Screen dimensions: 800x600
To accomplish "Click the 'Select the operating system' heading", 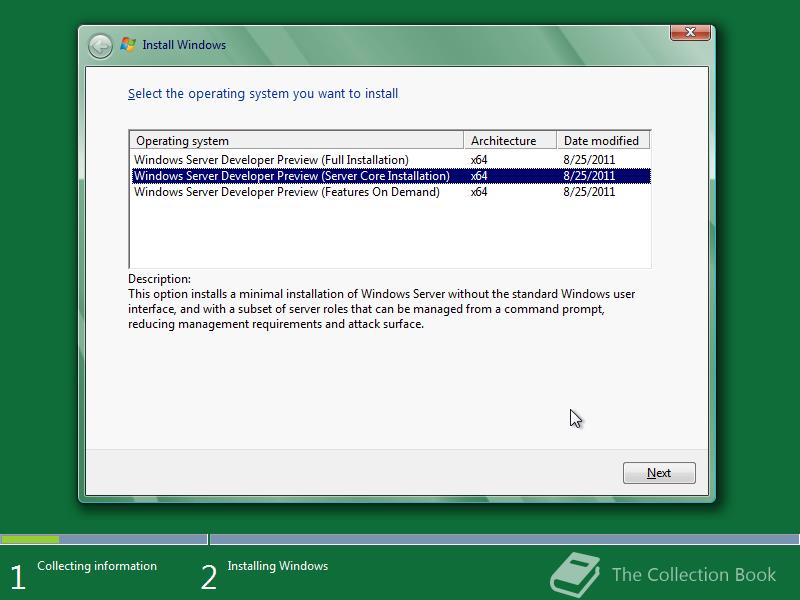I will click(x=263, y=94).
